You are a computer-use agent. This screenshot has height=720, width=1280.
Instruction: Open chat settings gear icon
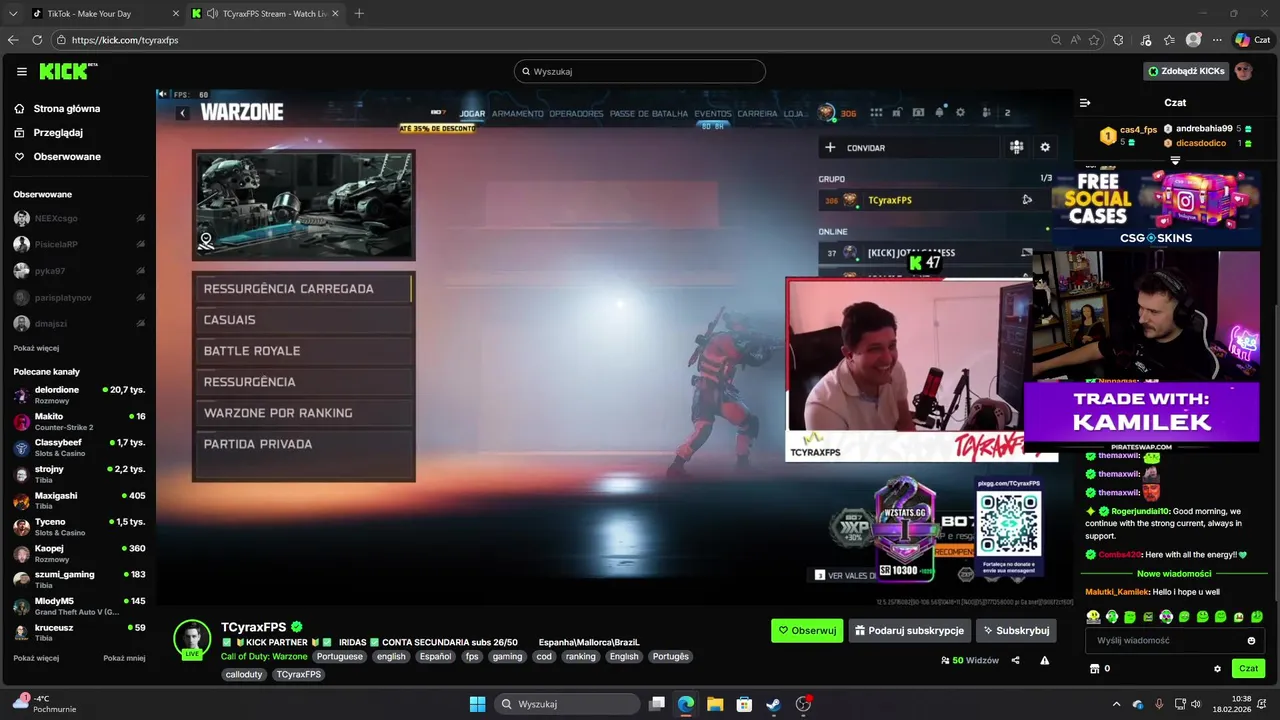(x=1217, y=668)
